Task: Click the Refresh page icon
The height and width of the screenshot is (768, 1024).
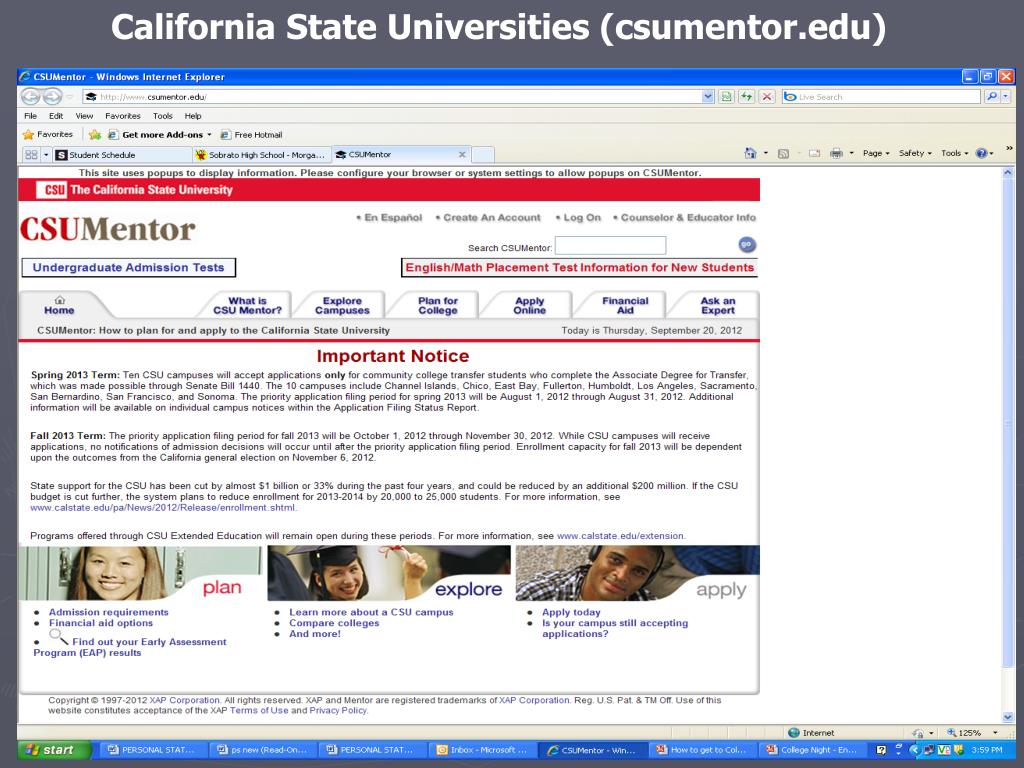Action: click(x=746, y=97)
